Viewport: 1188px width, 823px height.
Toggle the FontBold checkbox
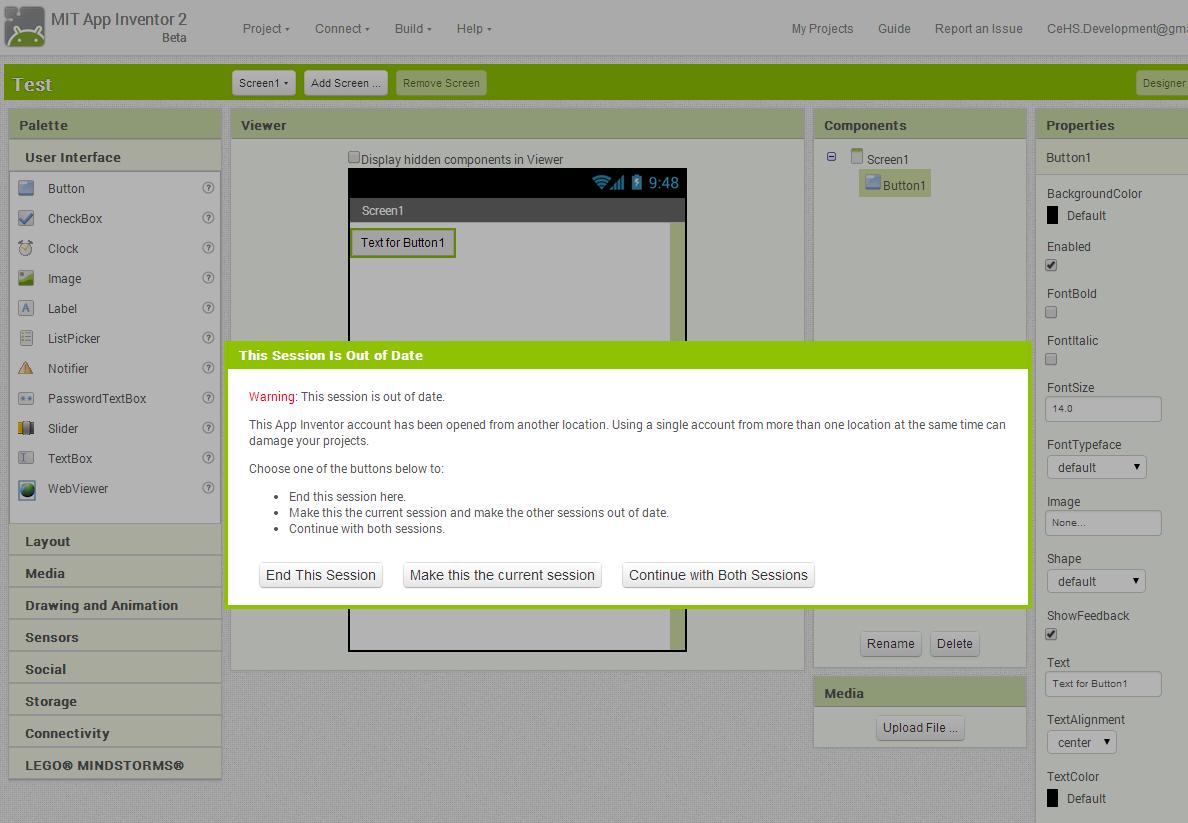pyautogui.click(x=1052, y=312)
